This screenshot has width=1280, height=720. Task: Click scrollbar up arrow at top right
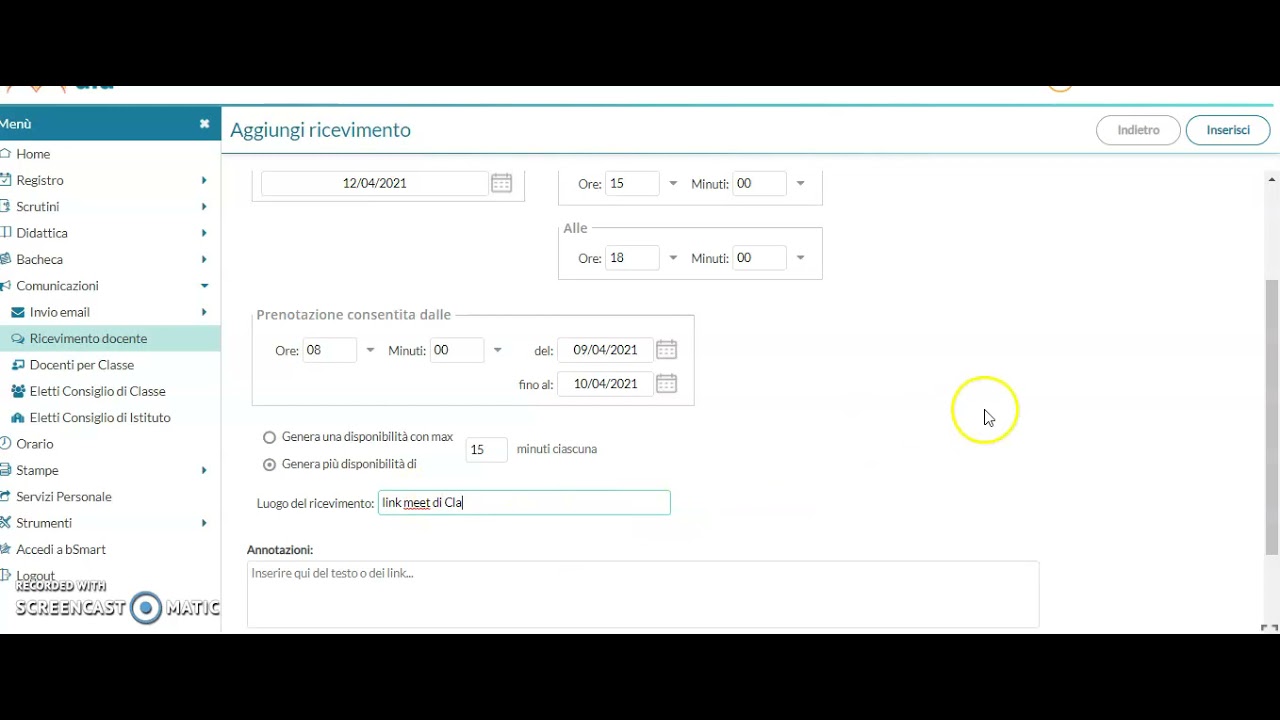(x=1272, y=179)
